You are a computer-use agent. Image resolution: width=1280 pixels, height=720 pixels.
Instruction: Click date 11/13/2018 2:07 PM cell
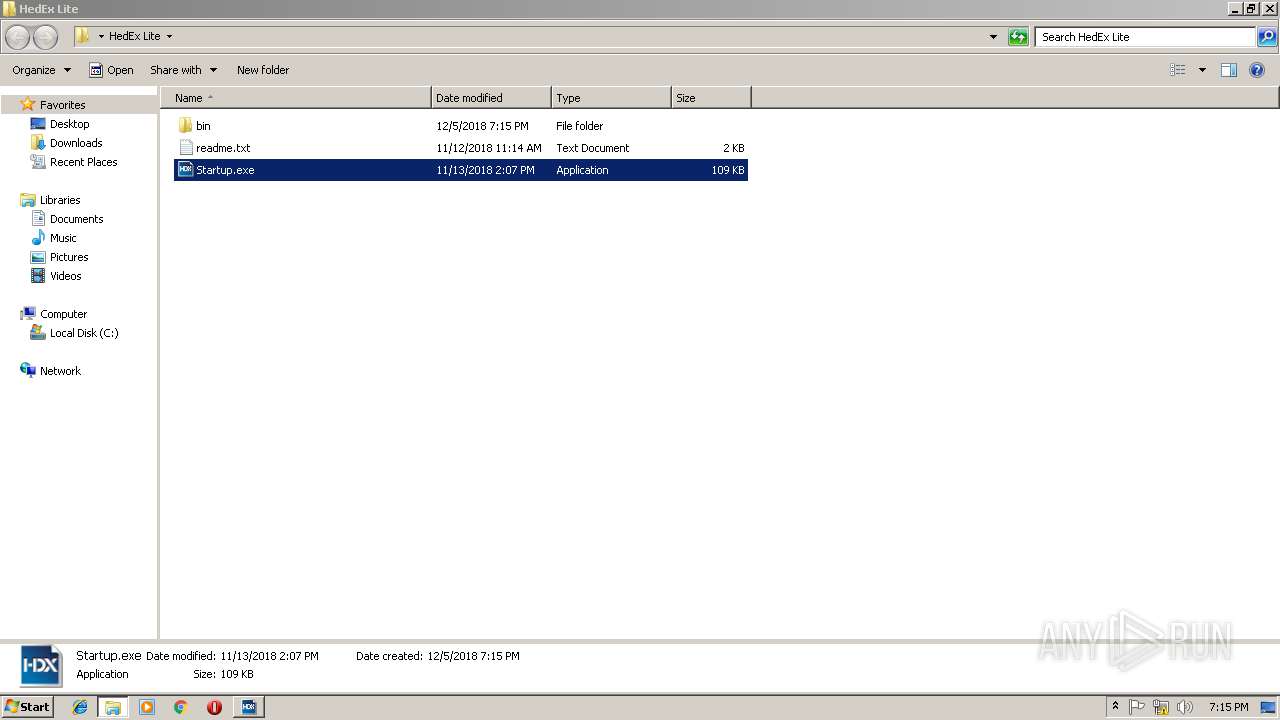tap(485, 170)
